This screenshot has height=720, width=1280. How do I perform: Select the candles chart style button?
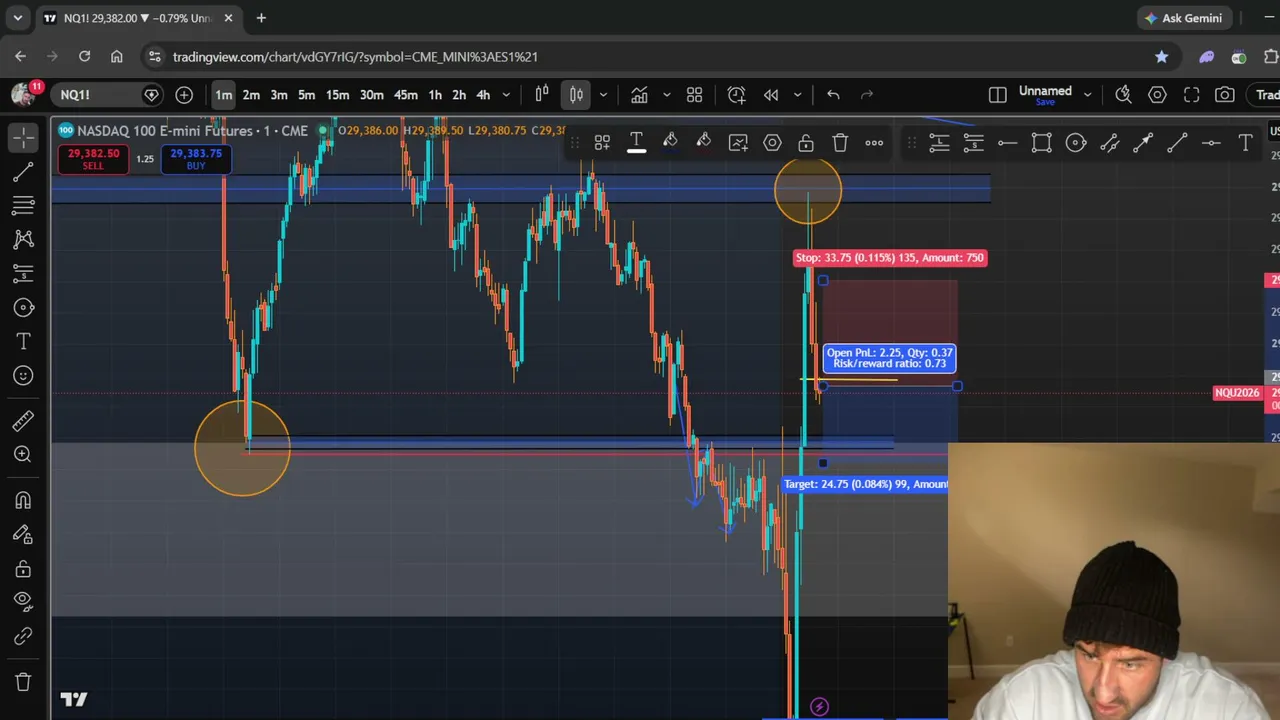pyautogui.click(x=577, y=95)
